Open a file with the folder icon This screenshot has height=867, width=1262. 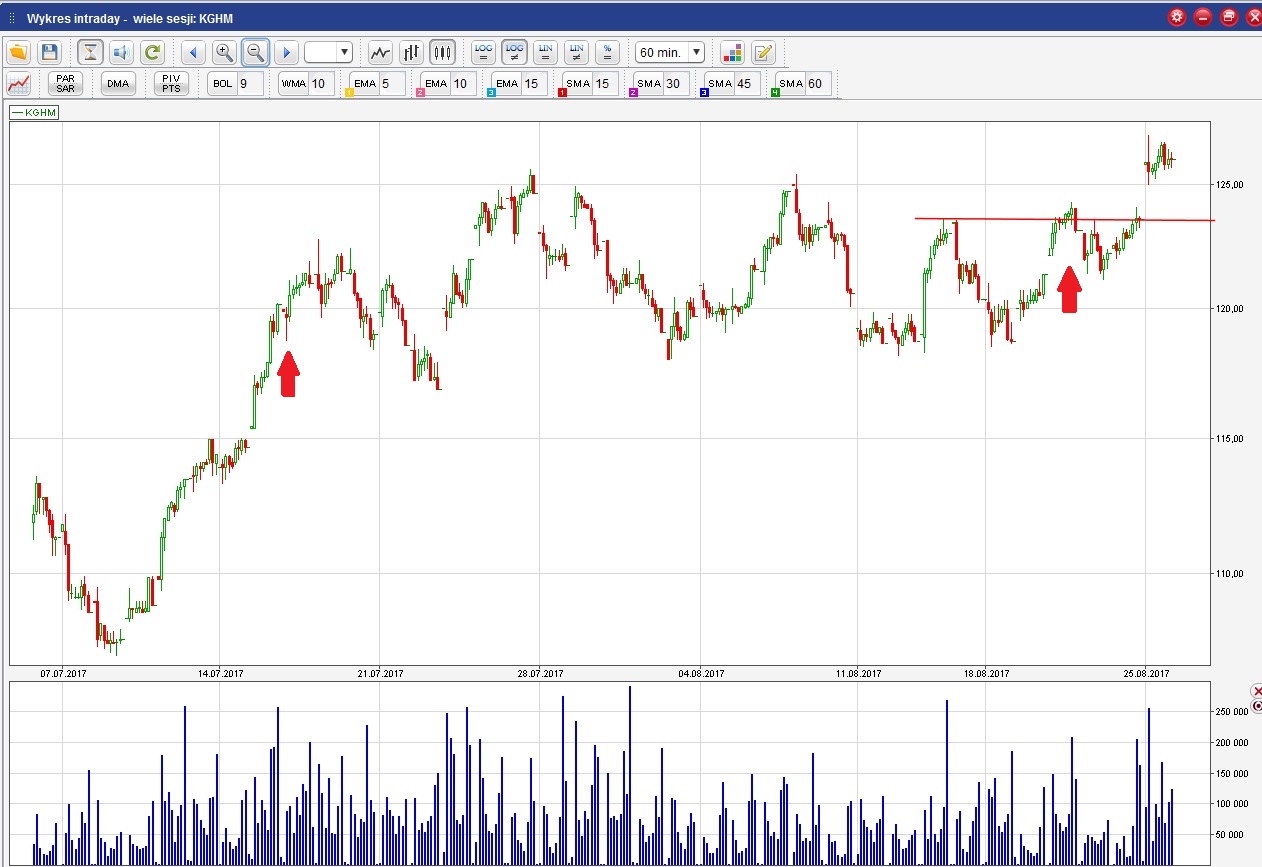[19, 52]
